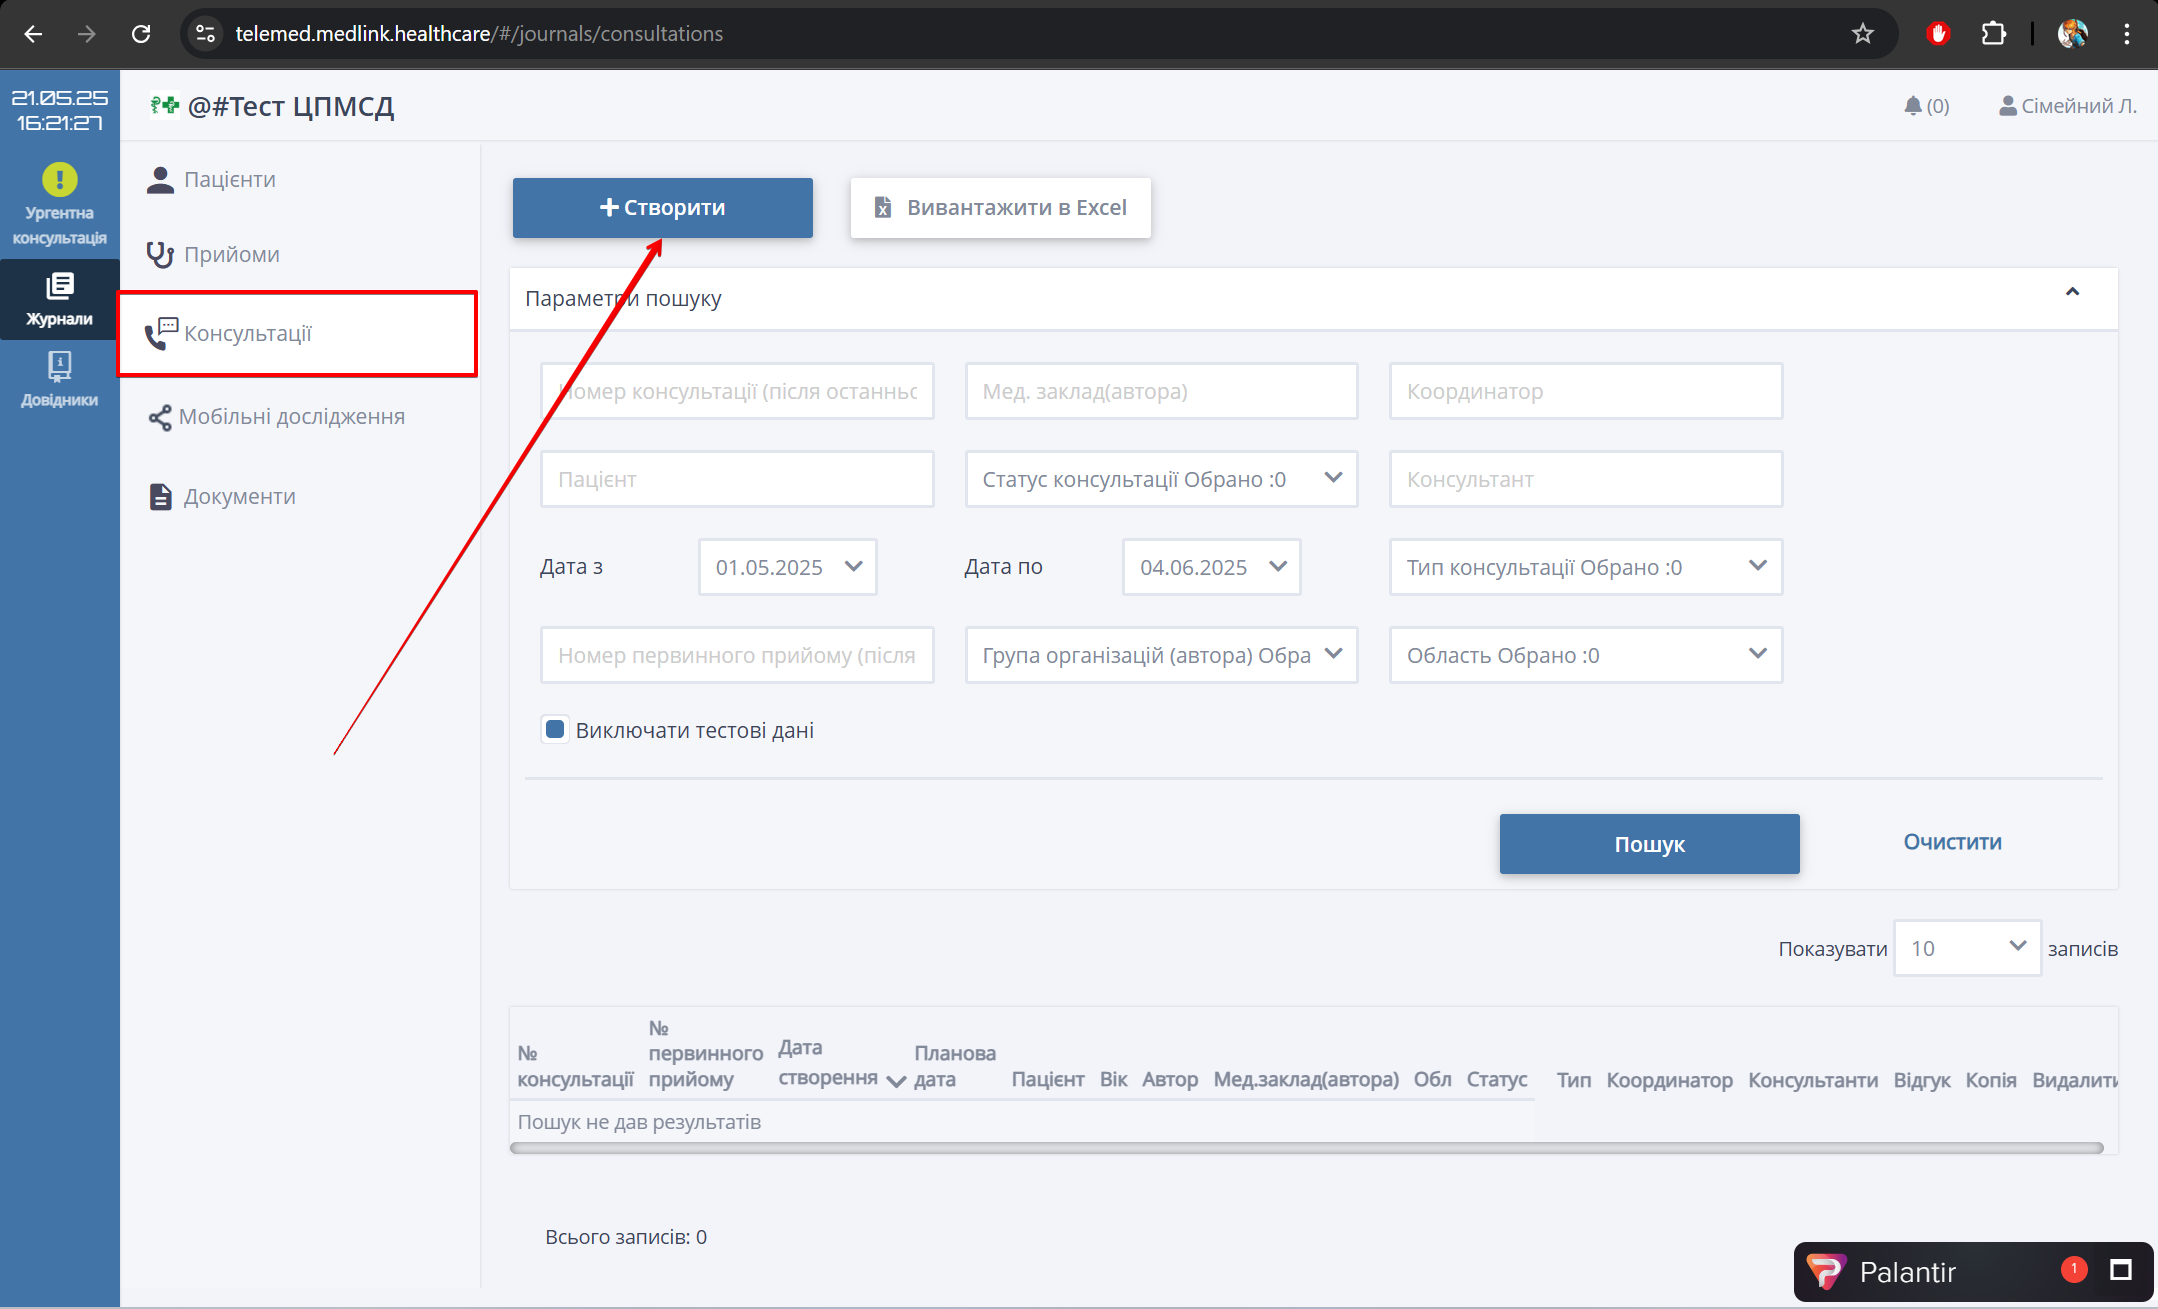Open the Довідники reference section
The height and width of the screenshot is (1309, 2158).
[x=59, y=379]
